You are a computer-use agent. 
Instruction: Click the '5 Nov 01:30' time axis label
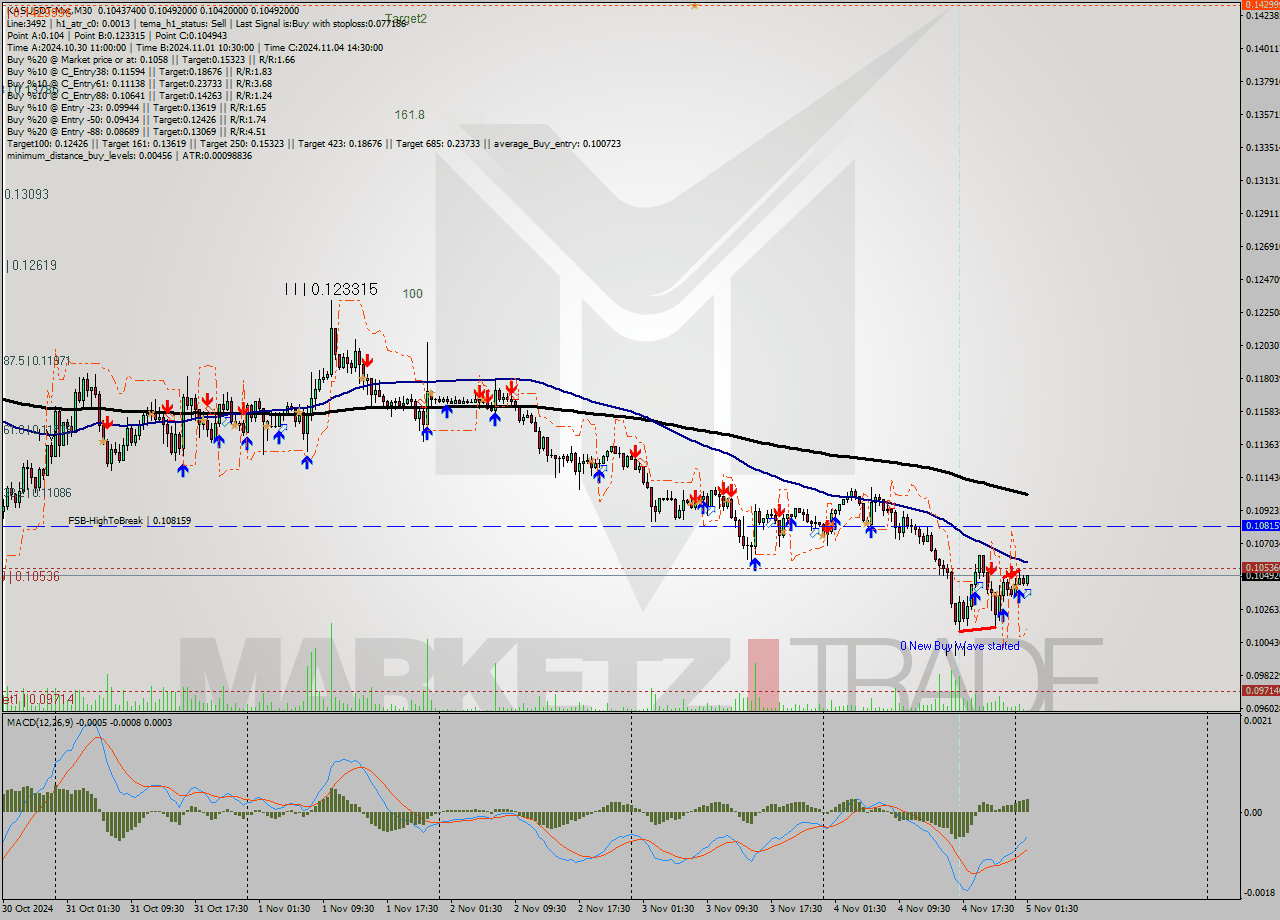point(1052,909)
